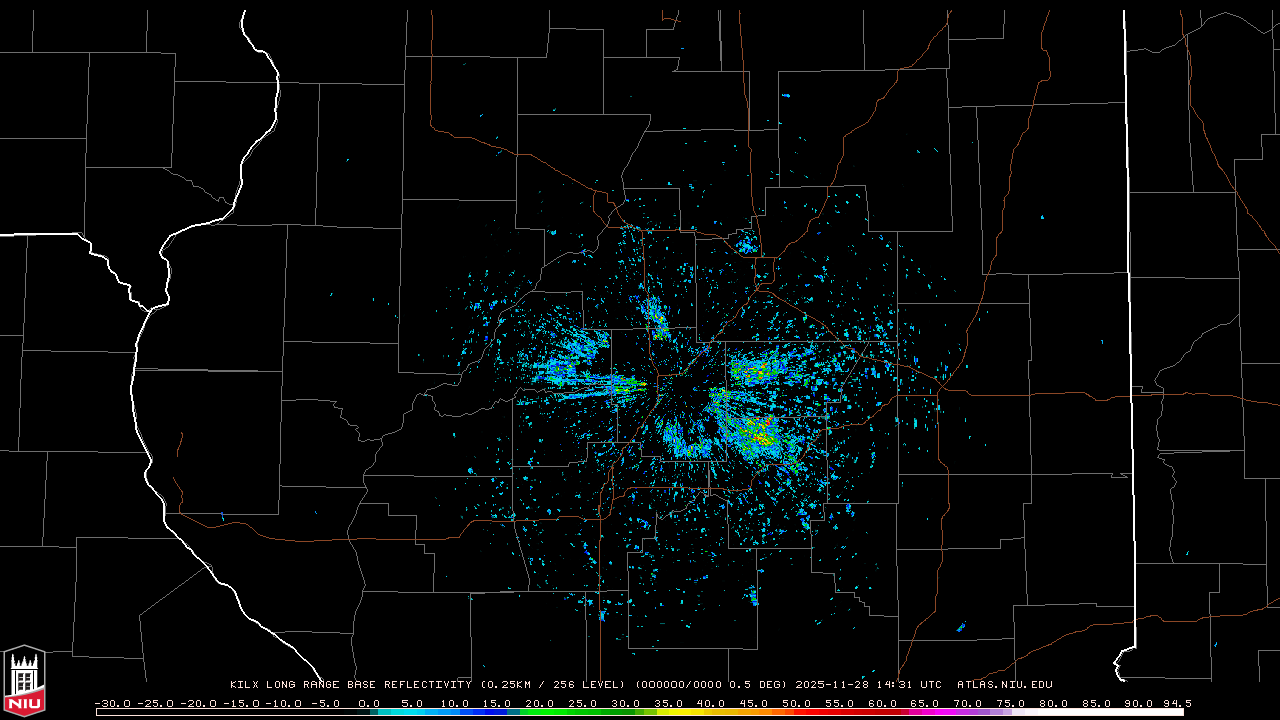Viewport: 1280px width, 720px height.
Task: Click the (000000/0000 0.5 DEG) elevation text
Action: (x=711, y=685)
